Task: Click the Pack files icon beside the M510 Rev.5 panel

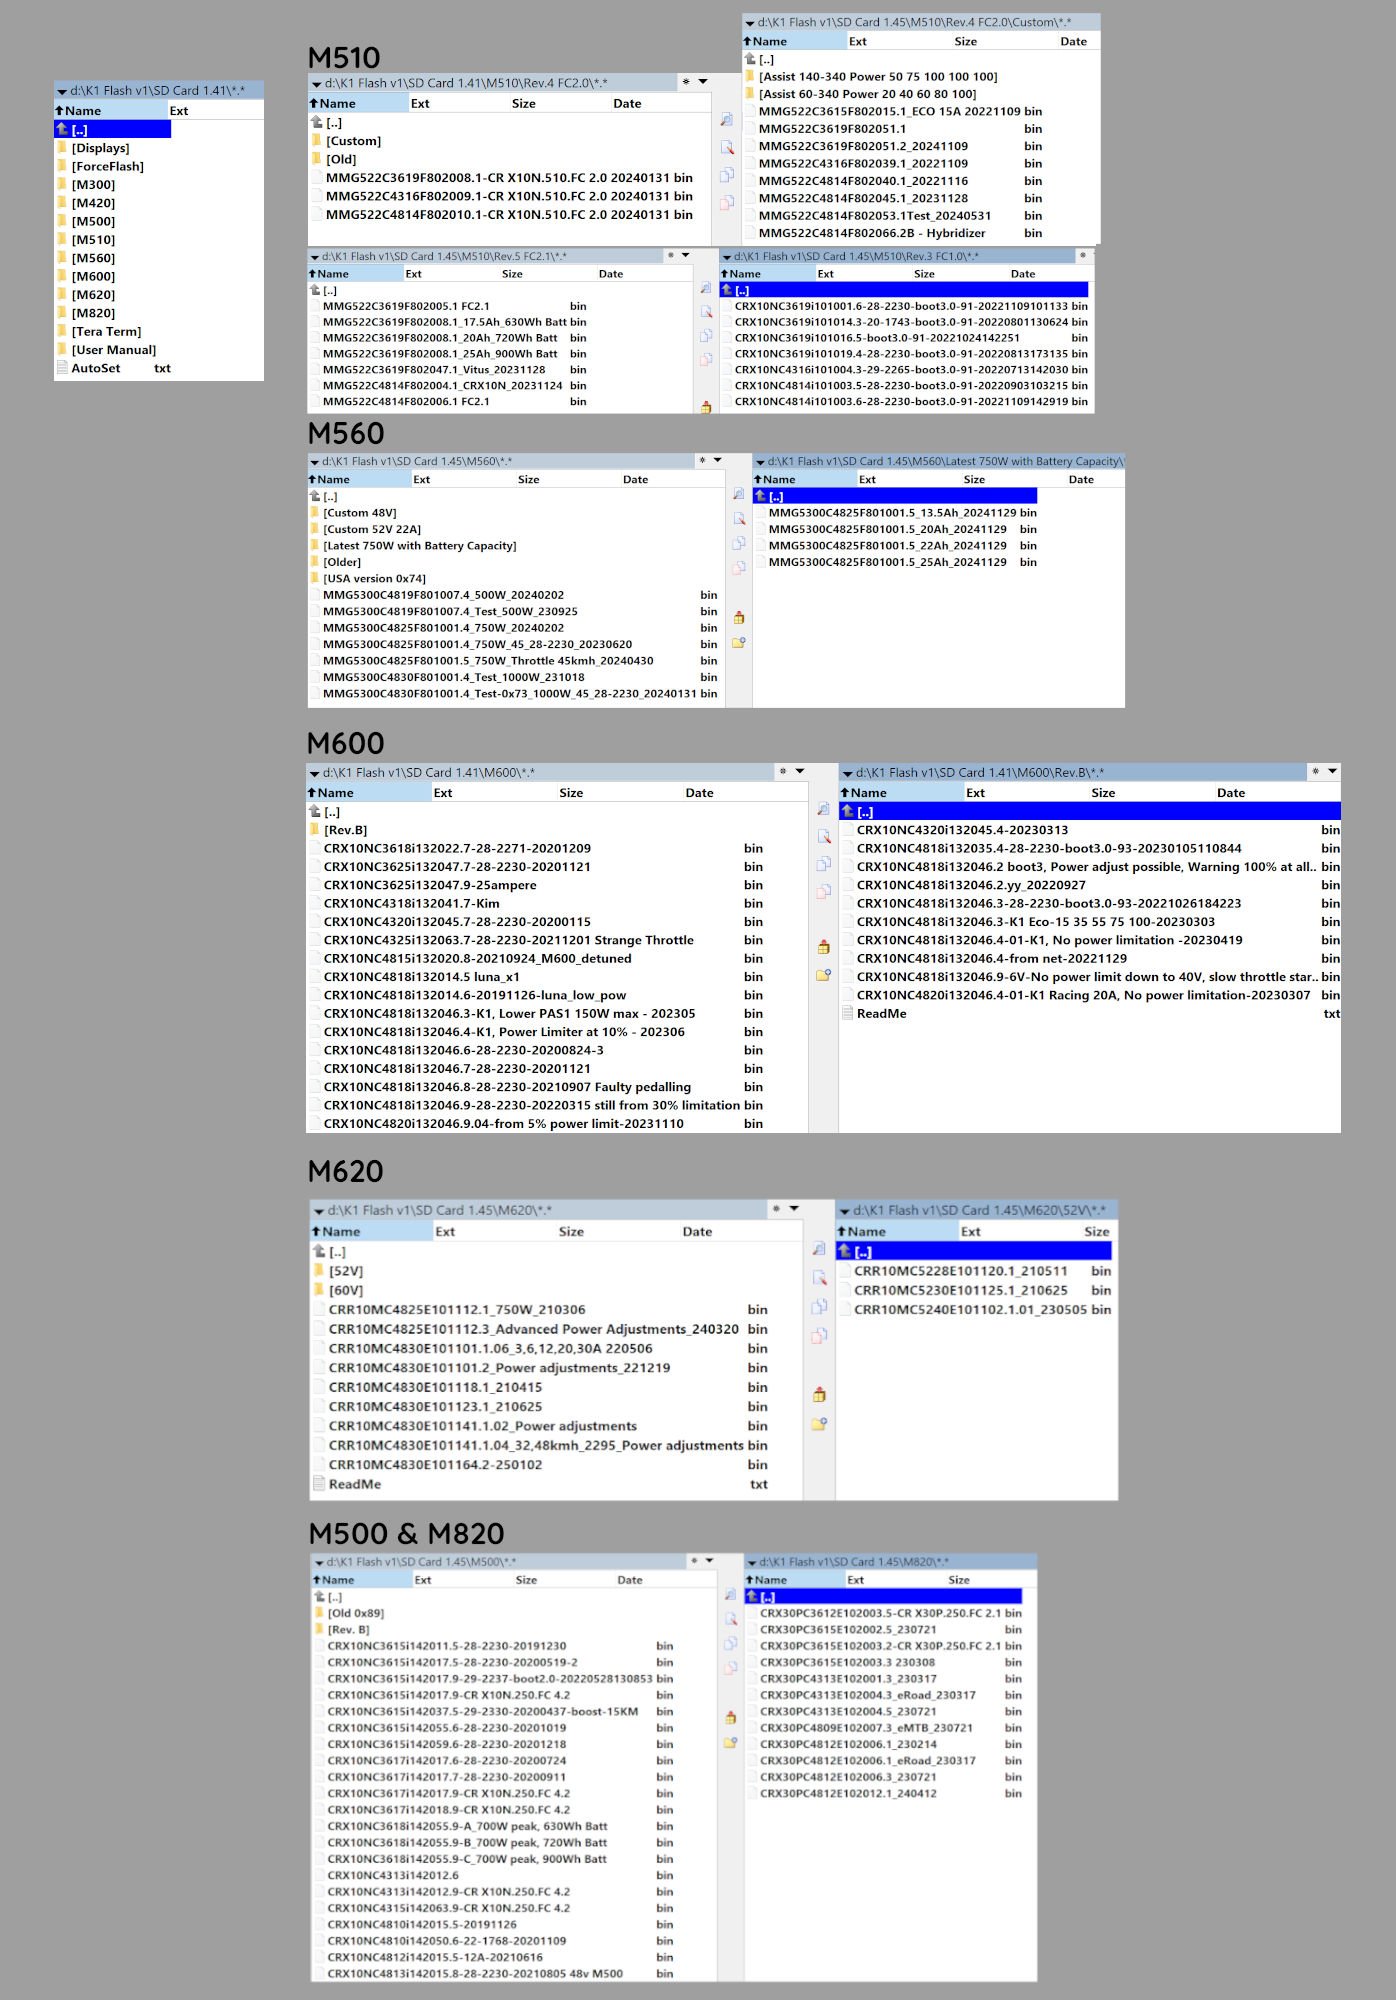Action: coord(706,407)
